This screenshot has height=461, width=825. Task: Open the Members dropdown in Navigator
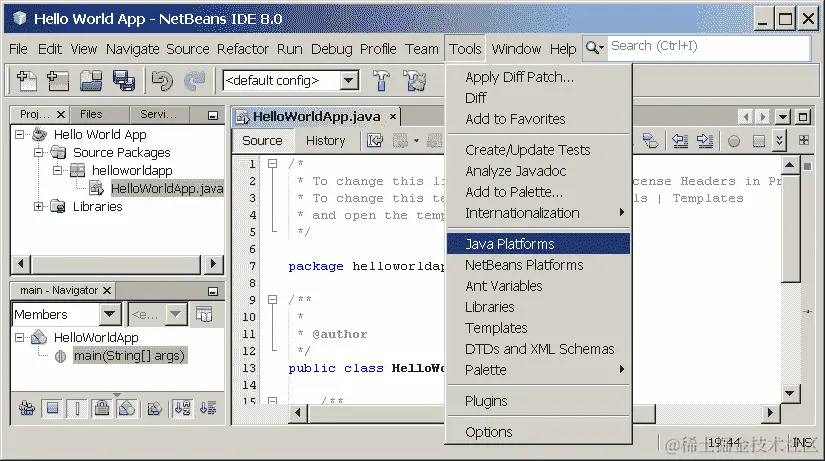(109, 314)
